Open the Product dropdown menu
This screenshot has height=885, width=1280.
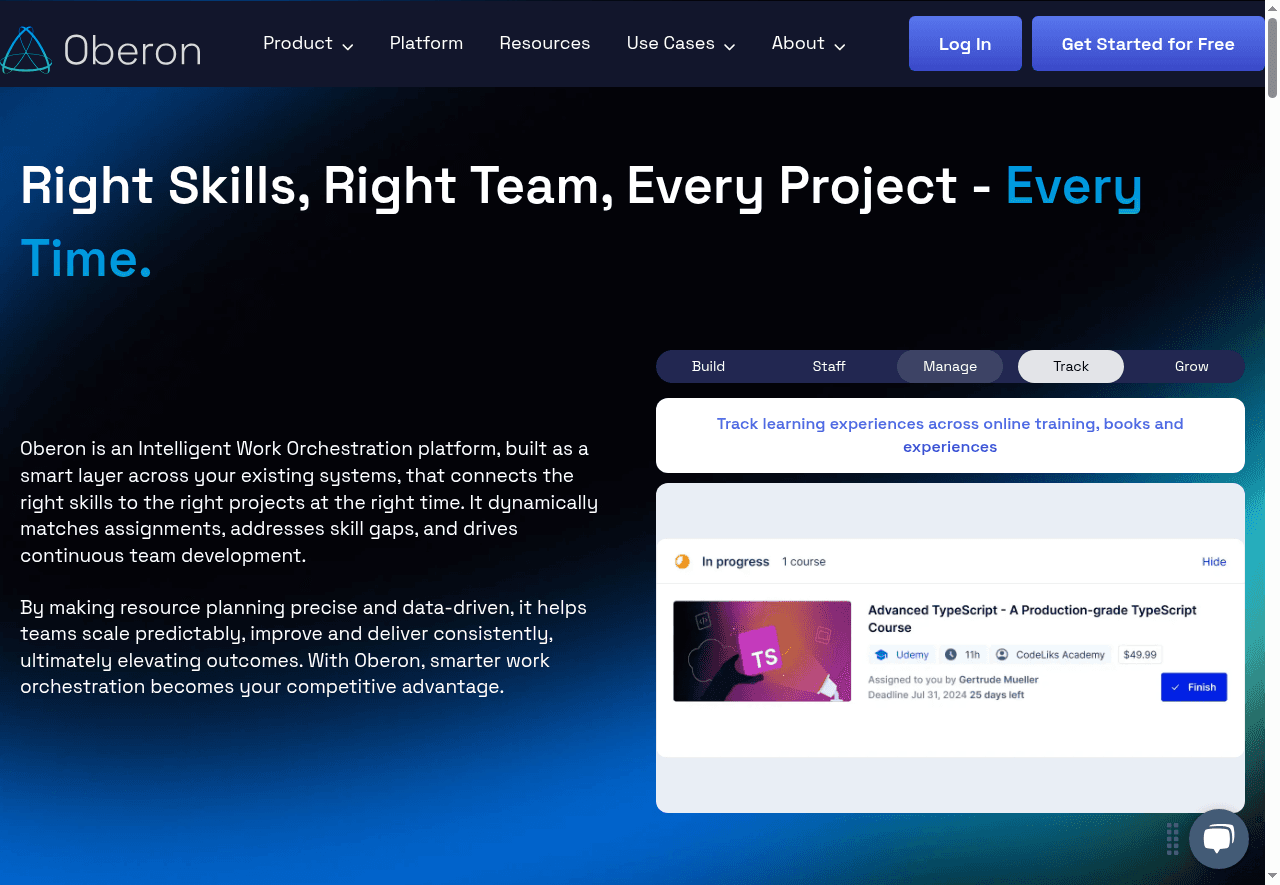point(298,43)
